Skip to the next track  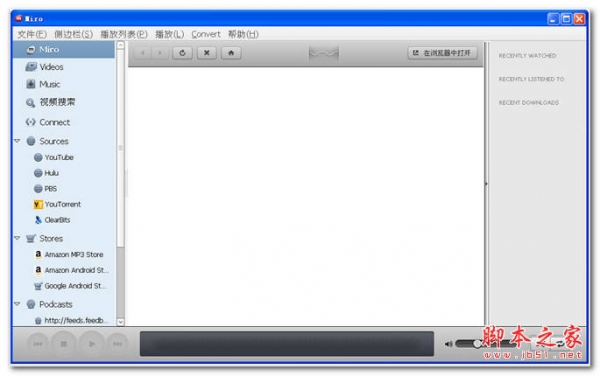point(117,344)
